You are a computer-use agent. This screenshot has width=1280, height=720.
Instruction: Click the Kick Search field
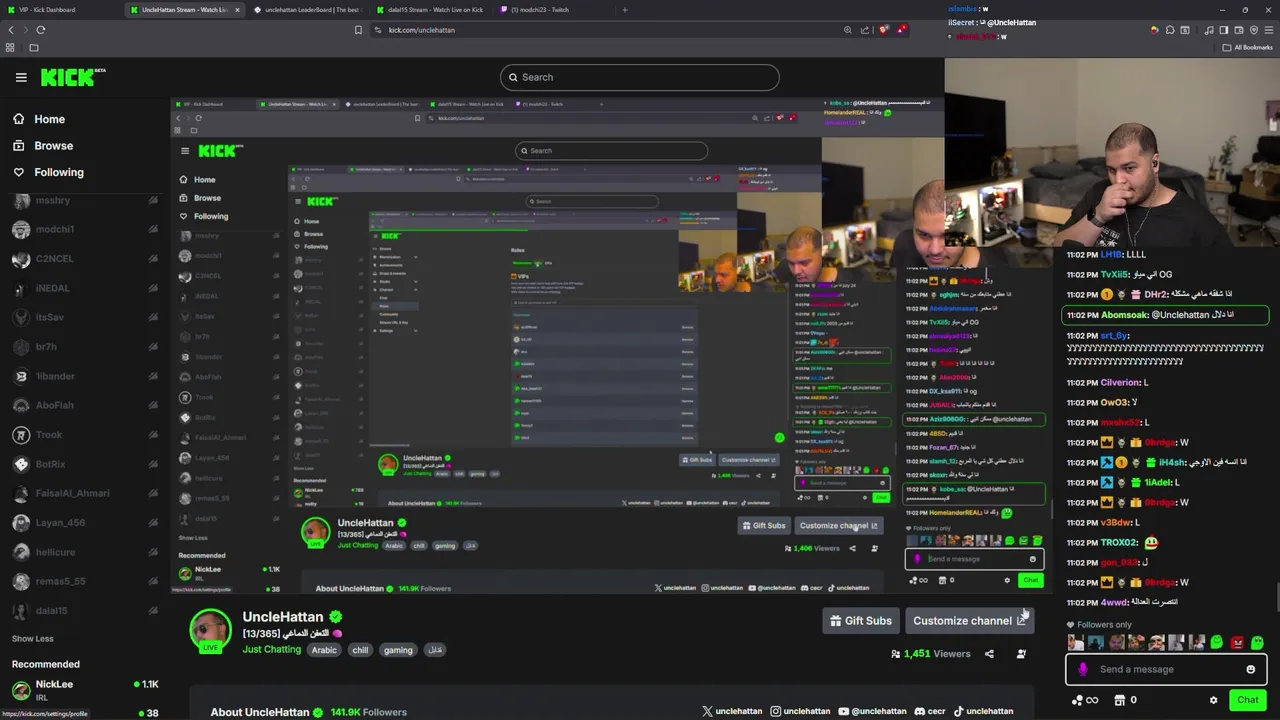click(x=640, y=77)
